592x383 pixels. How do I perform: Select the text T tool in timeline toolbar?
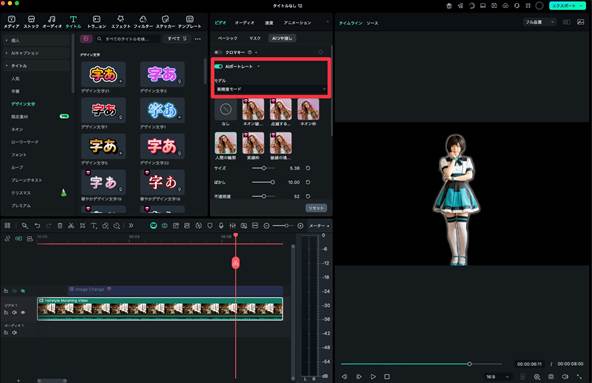(94, 225)
